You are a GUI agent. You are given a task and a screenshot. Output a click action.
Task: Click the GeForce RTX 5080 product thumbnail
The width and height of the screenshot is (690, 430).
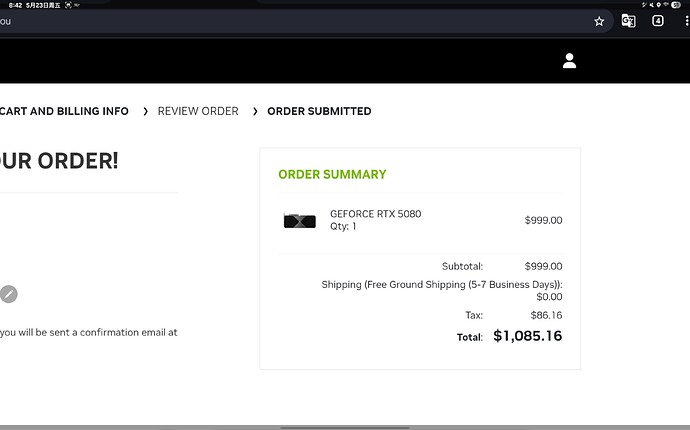pos(299,221)
